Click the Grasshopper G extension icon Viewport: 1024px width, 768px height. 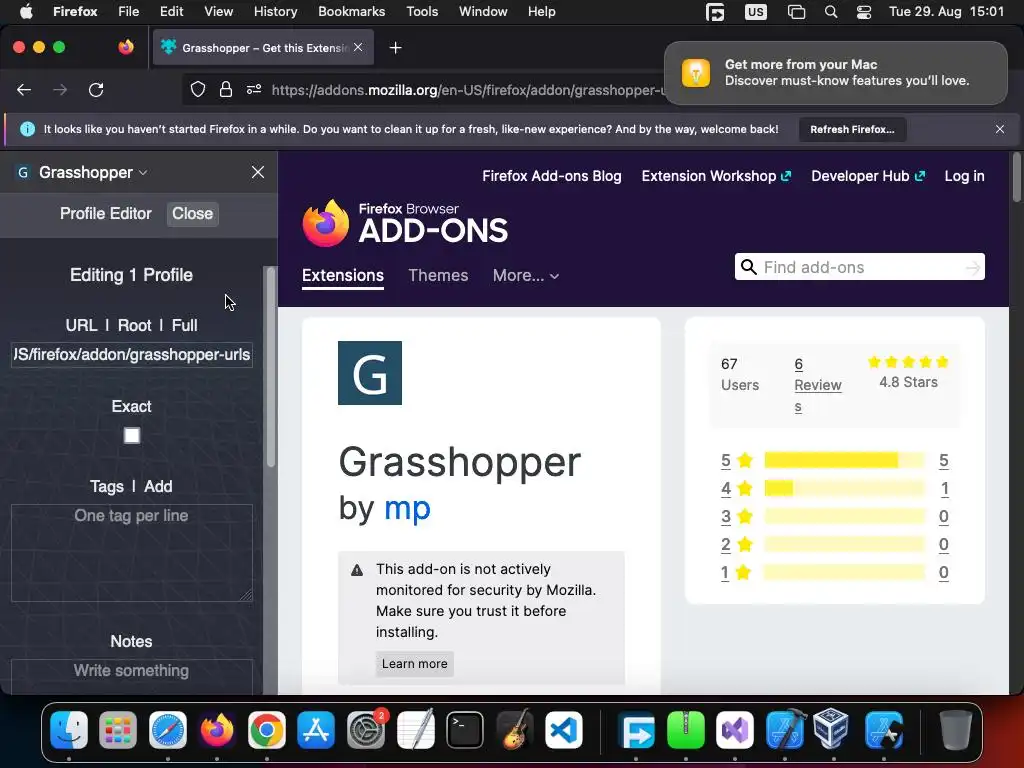tap(370, 373)
